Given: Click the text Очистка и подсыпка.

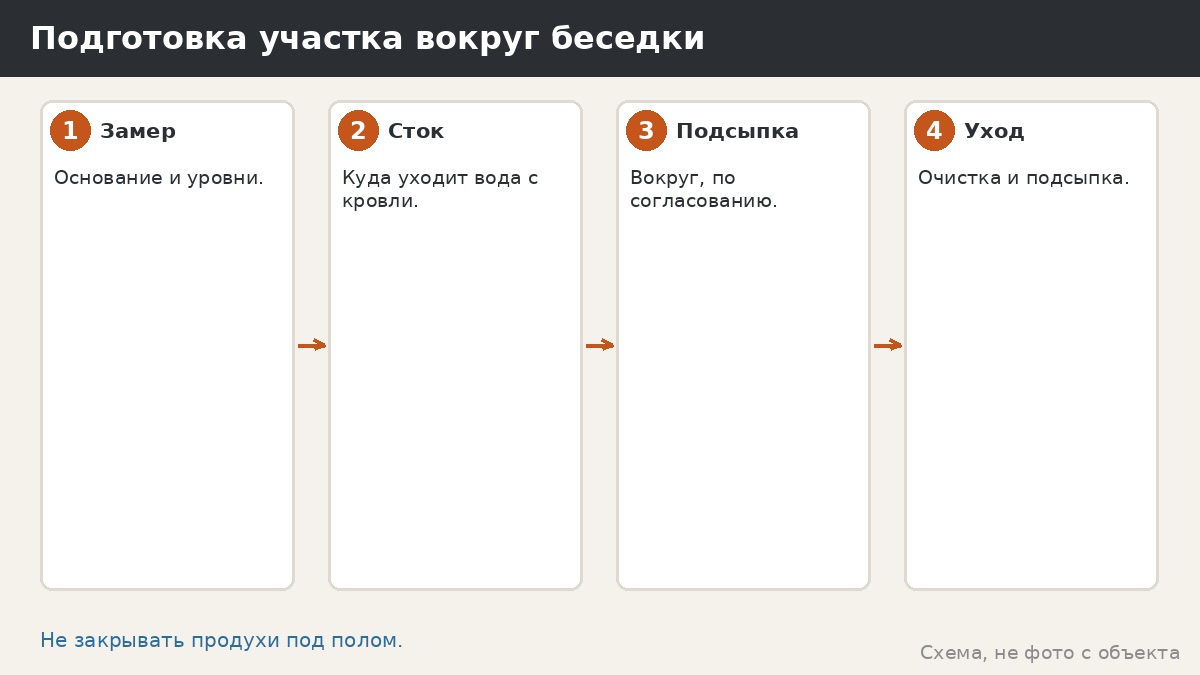Looking at the screenshot, I should [1024, 178].
